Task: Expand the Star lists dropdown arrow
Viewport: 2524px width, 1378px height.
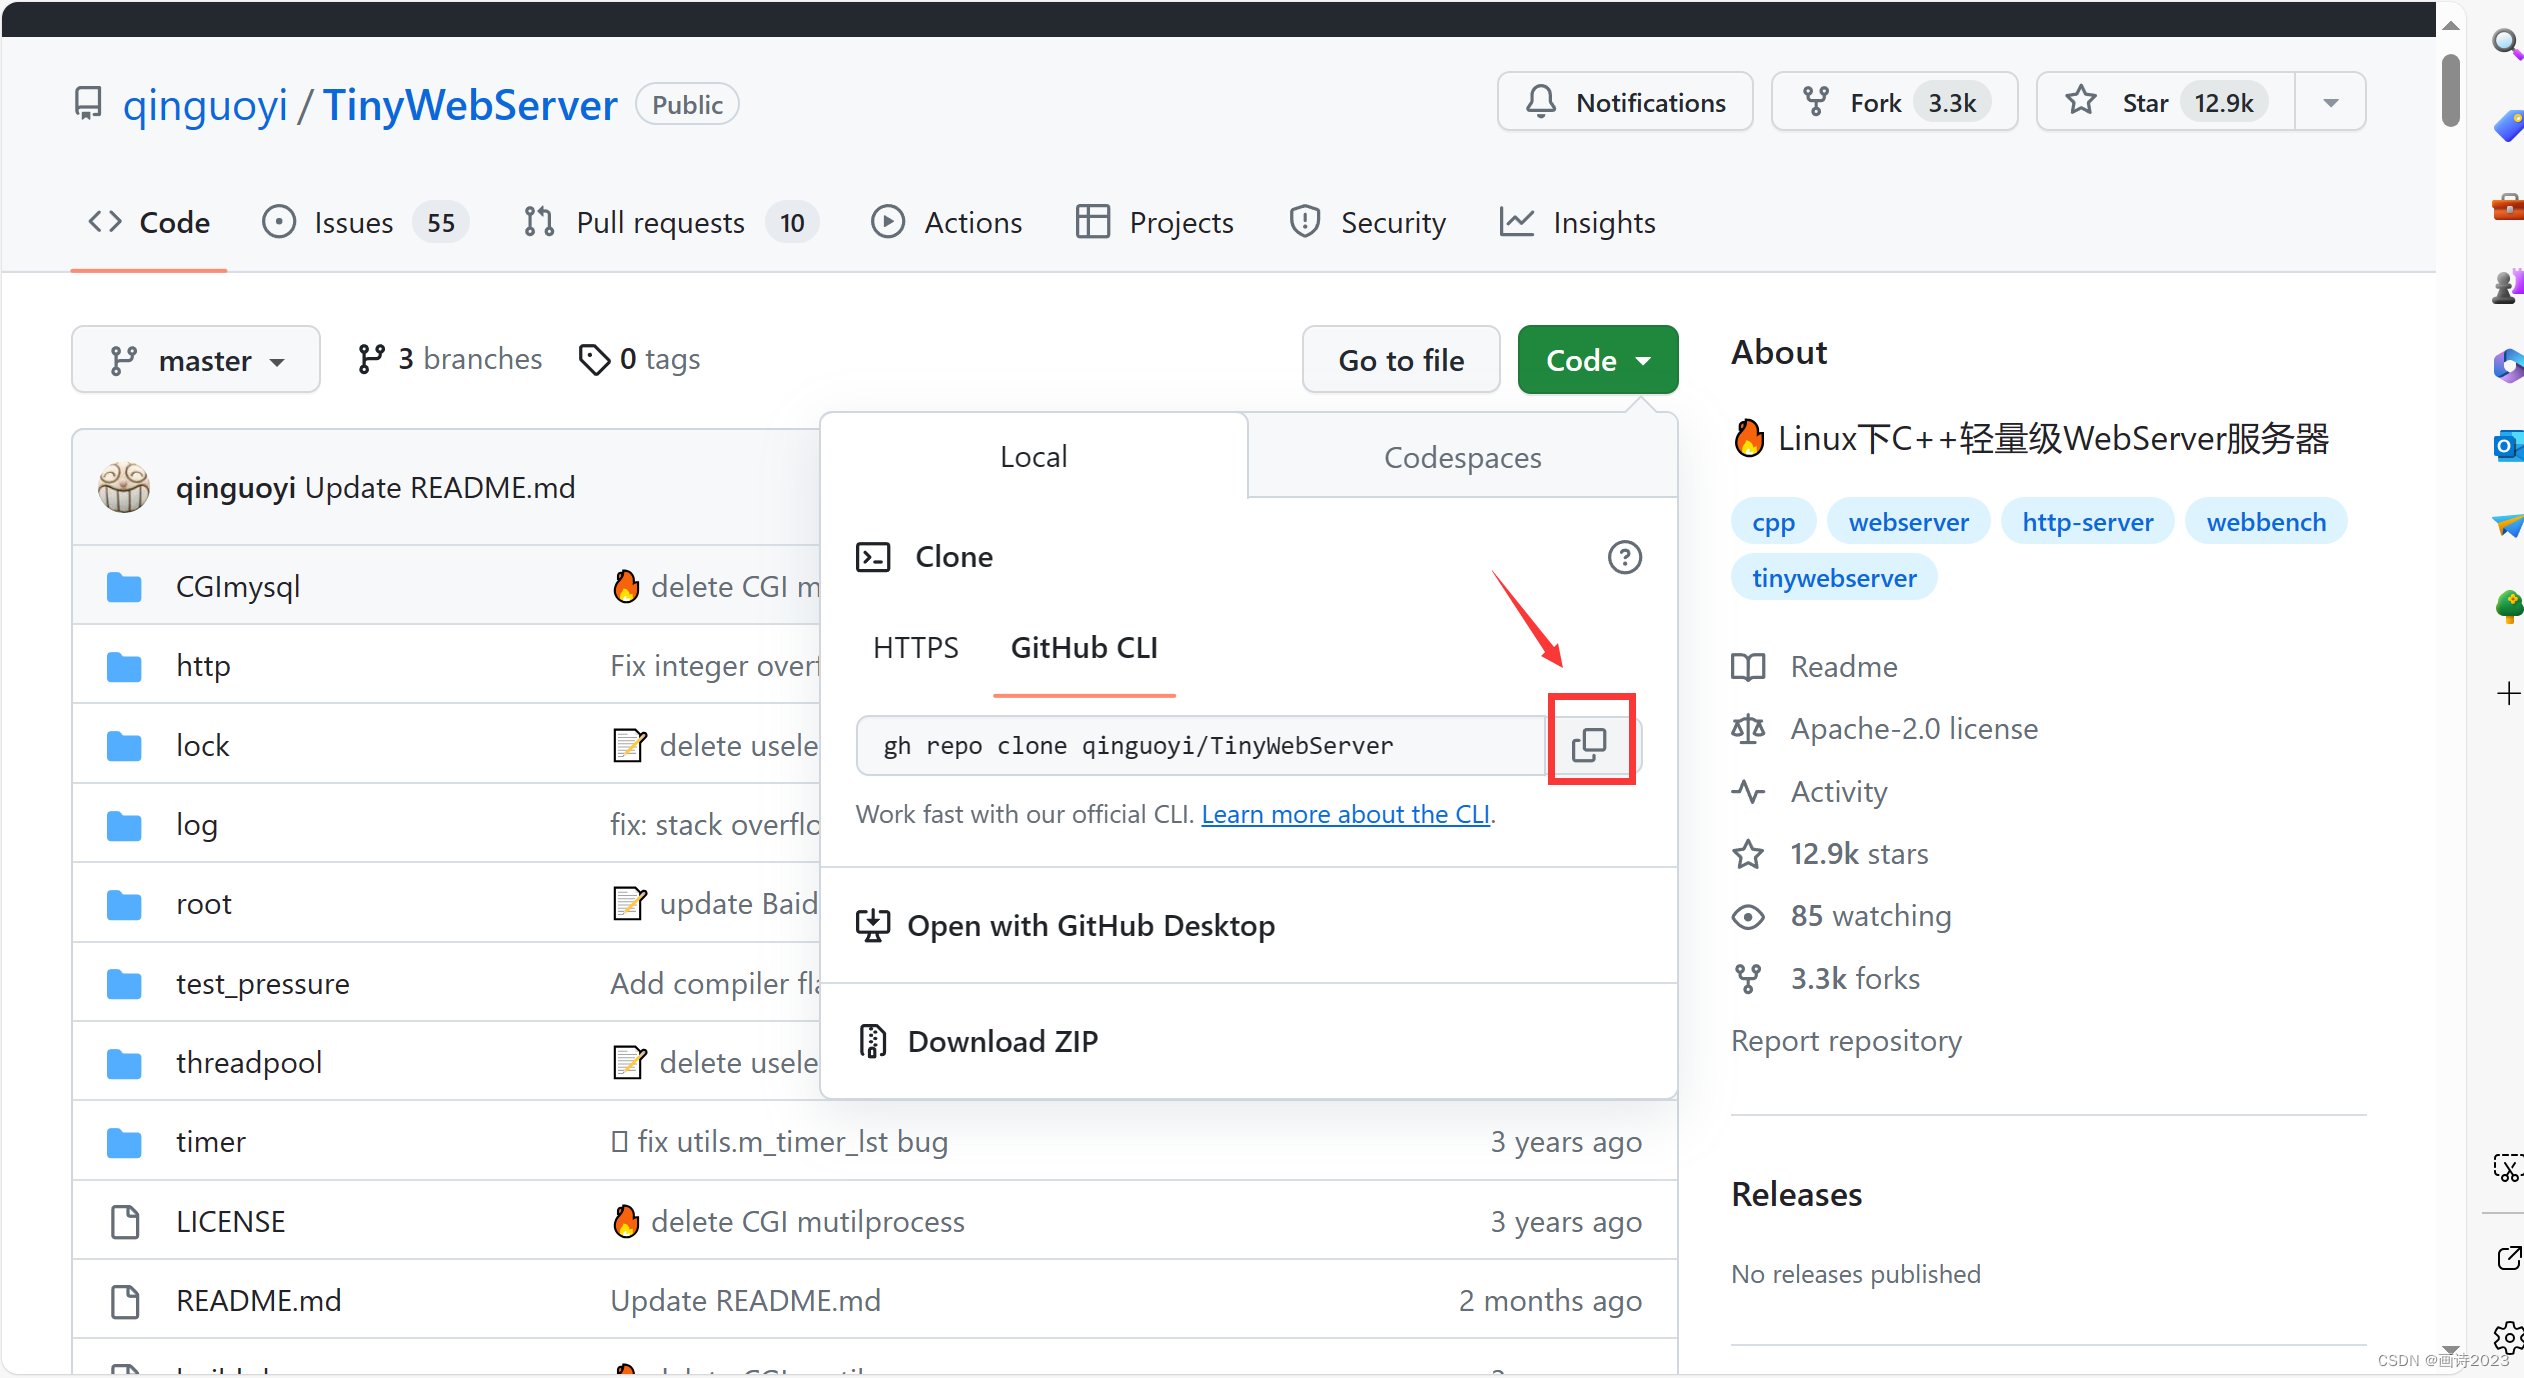Action: [2330, 102]
